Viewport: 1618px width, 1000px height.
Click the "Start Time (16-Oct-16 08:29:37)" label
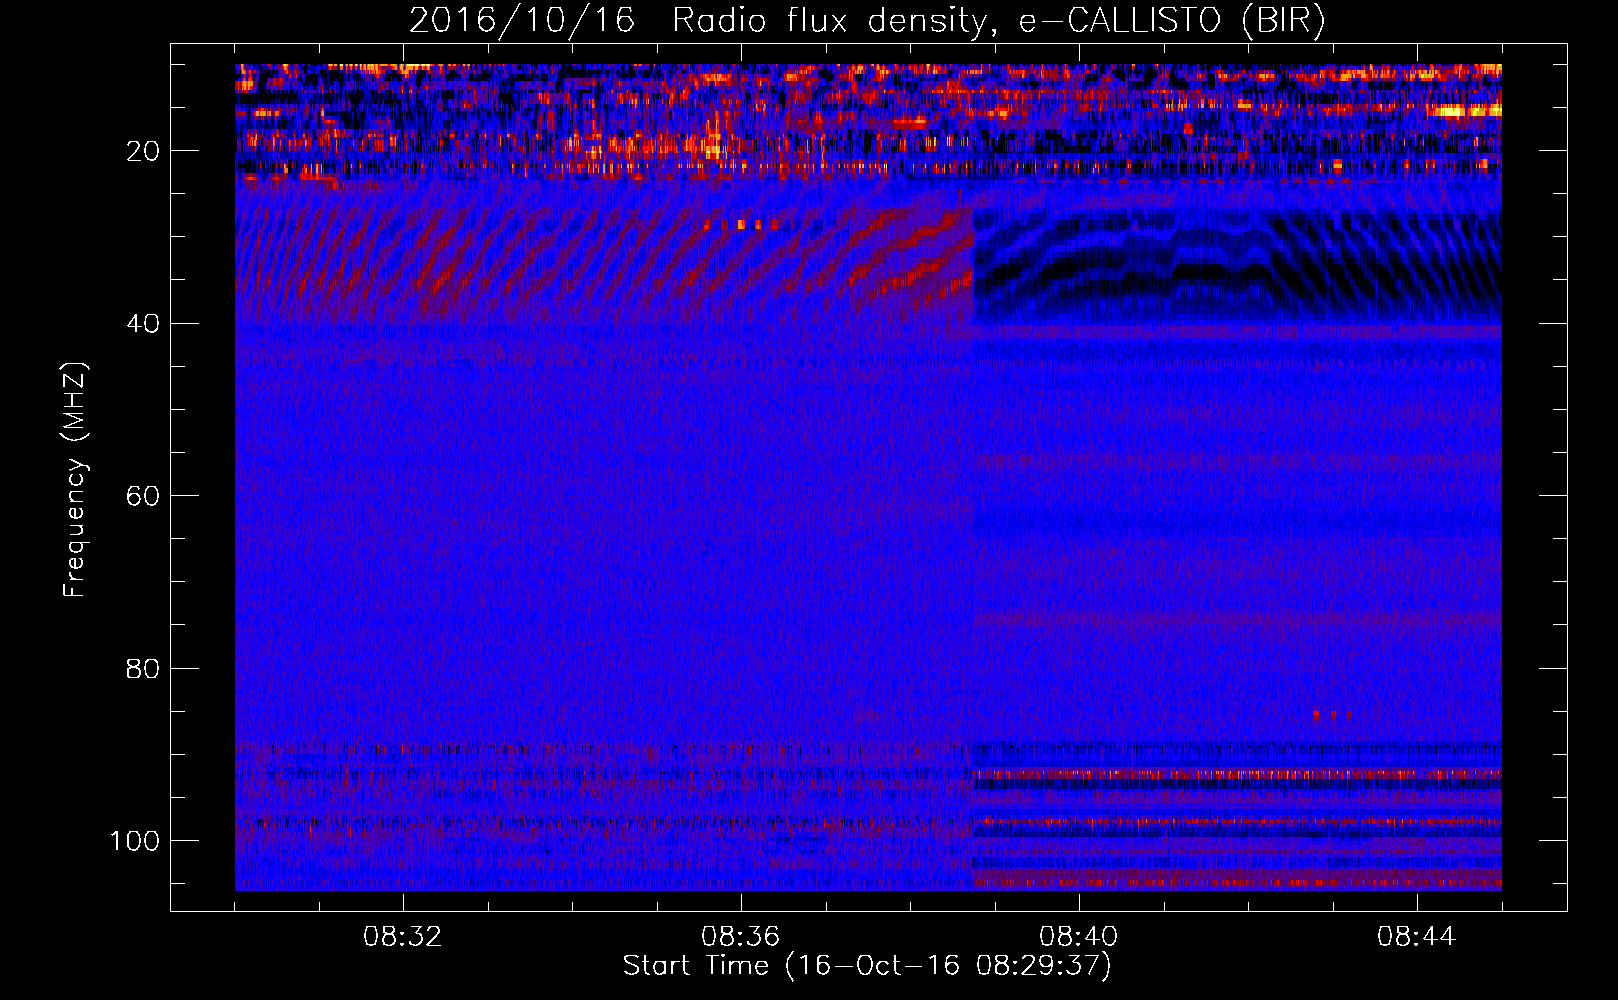pos(867,966)
